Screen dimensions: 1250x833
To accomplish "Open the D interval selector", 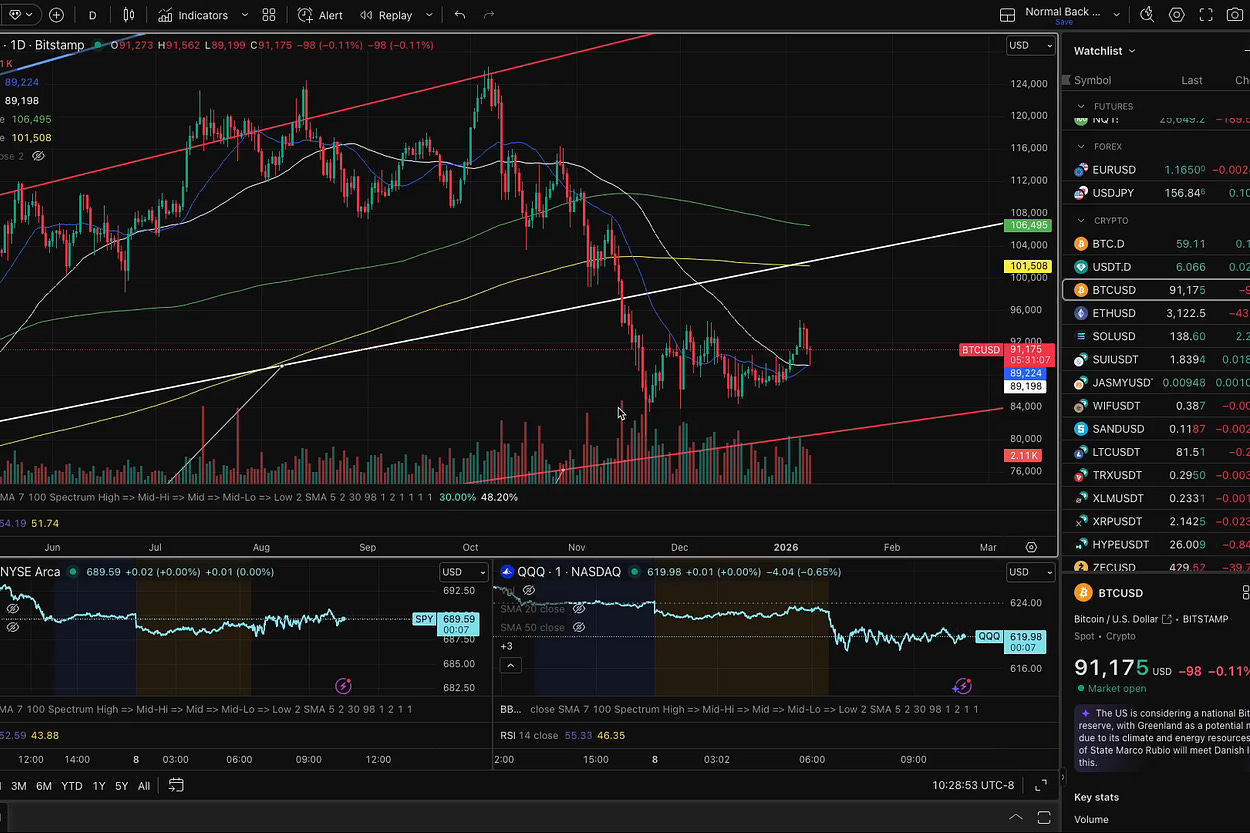I will tap(93, 15).
